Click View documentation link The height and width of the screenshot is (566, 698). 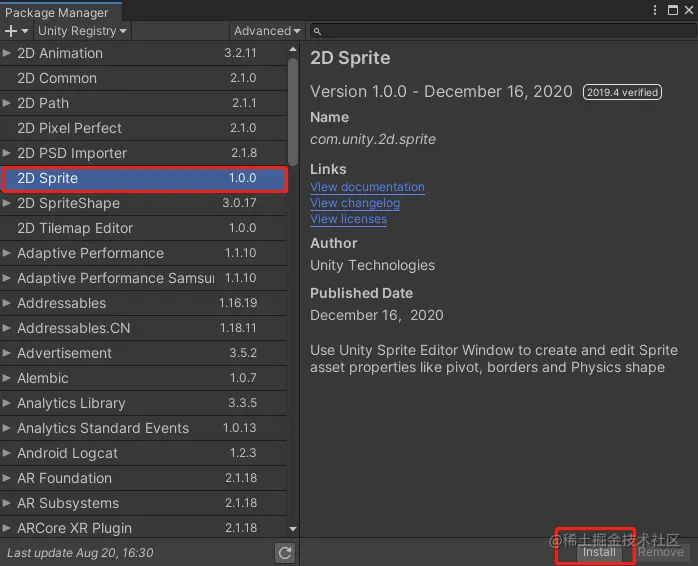pos(367,187)
